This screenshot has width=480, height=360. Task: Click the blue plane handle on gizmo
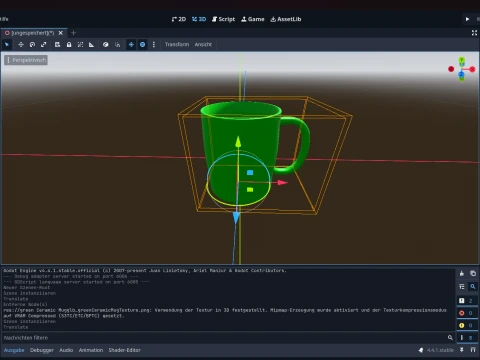[x=250, y=172]
